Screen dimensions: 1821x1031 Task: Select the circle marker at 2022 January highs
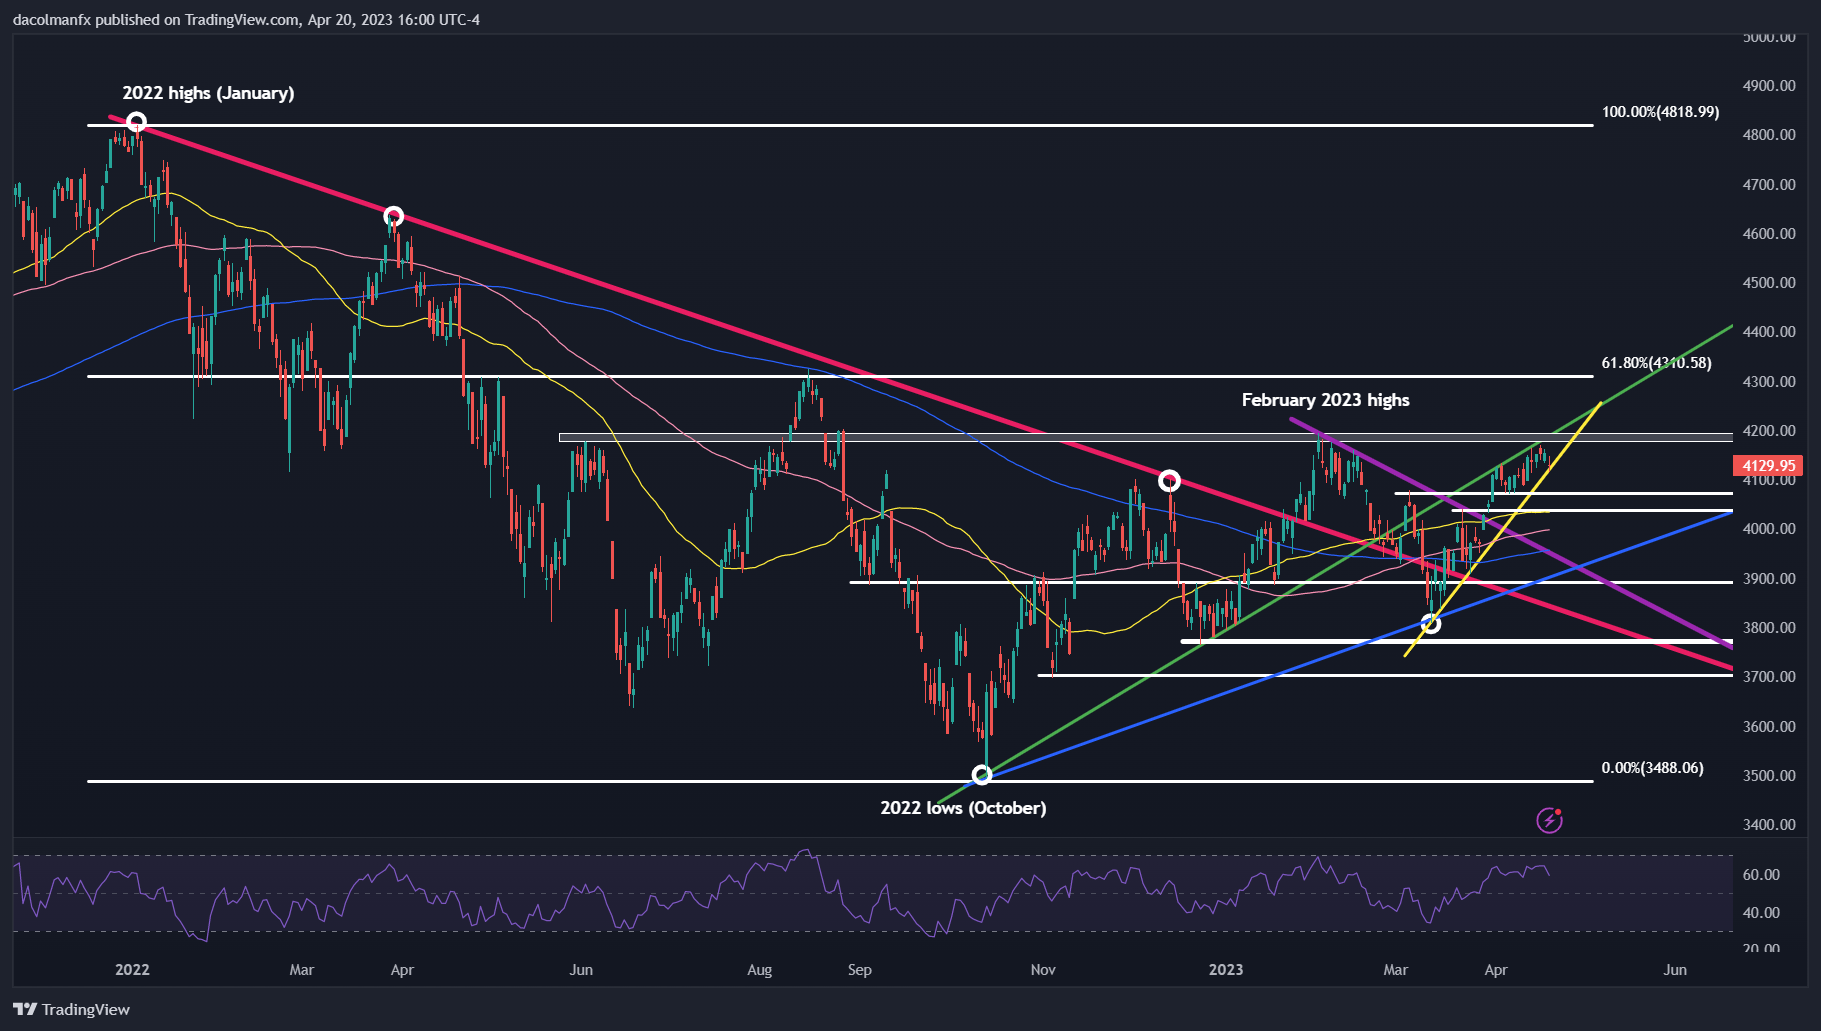137,123
